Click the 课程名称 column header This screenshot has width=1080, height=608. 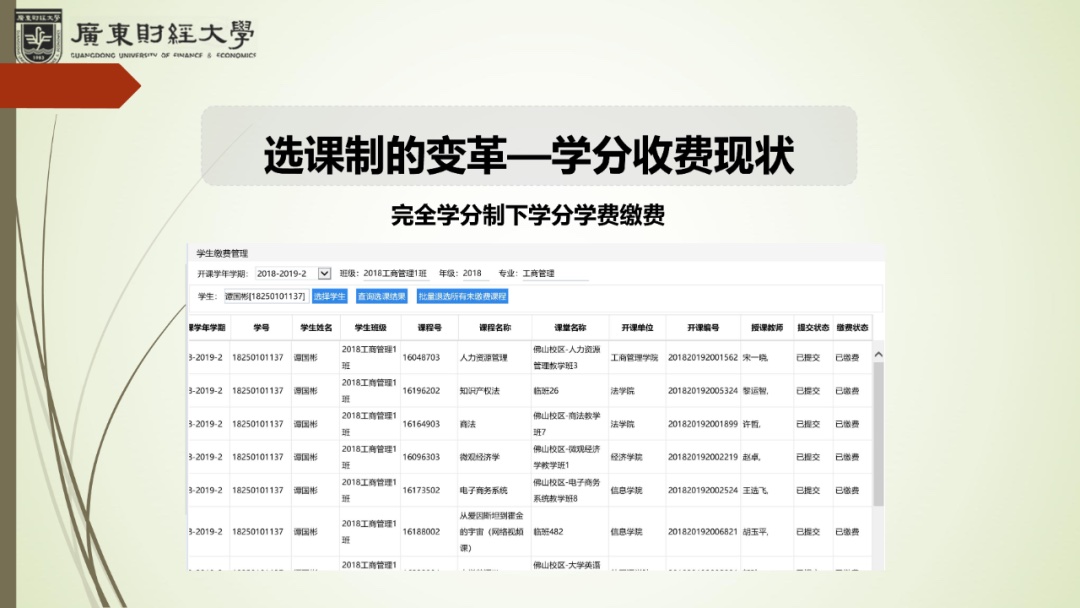[x=494, y=327]
